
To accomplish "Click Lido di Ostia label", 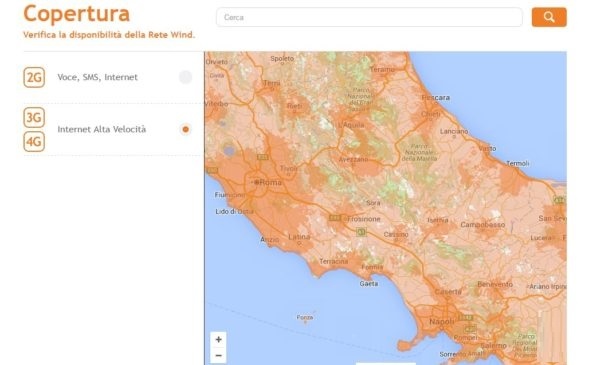I will click(x=234, y=211).
